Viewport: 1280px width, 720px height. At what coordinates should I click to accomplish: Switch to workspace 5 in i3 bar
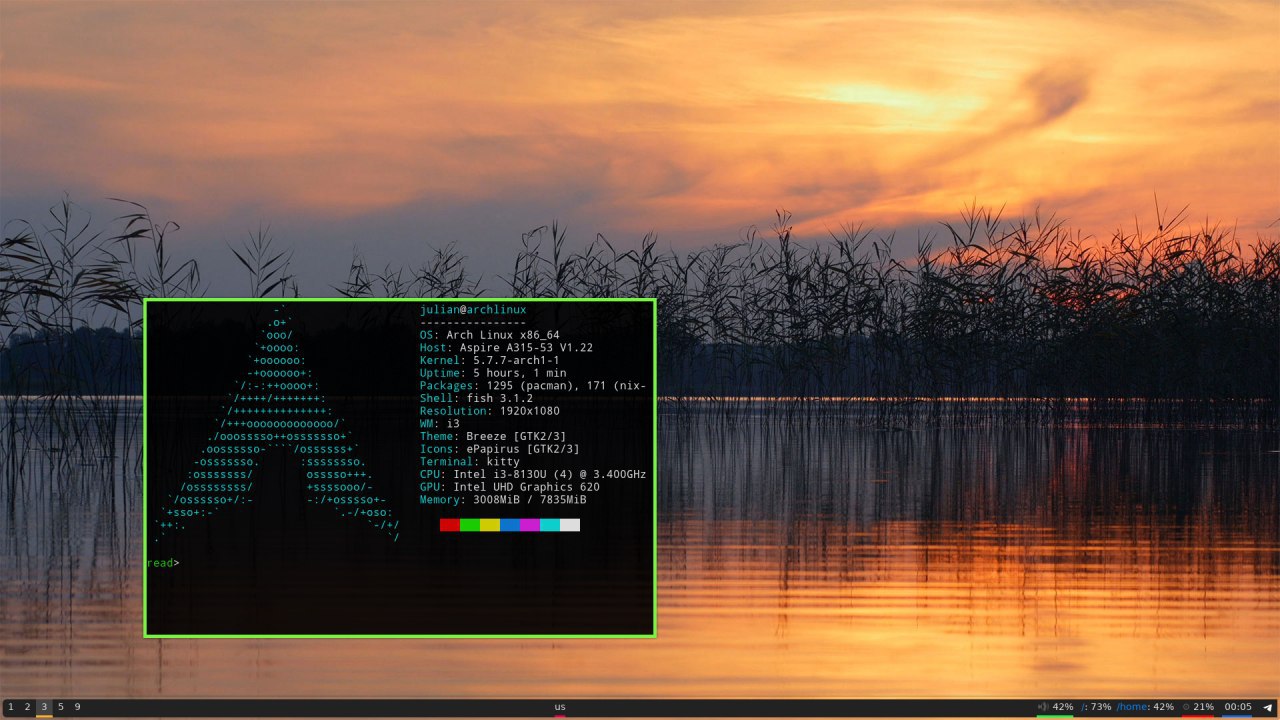[x=60, y=707]
